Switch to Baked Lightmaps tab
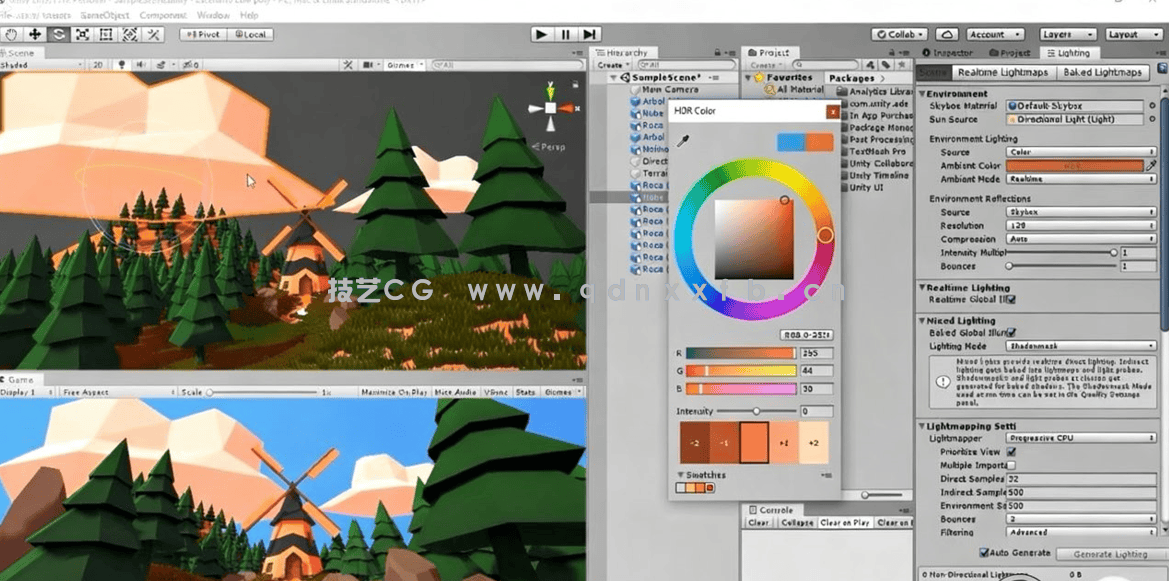 pyautogui.click(x=1103, y=73)
